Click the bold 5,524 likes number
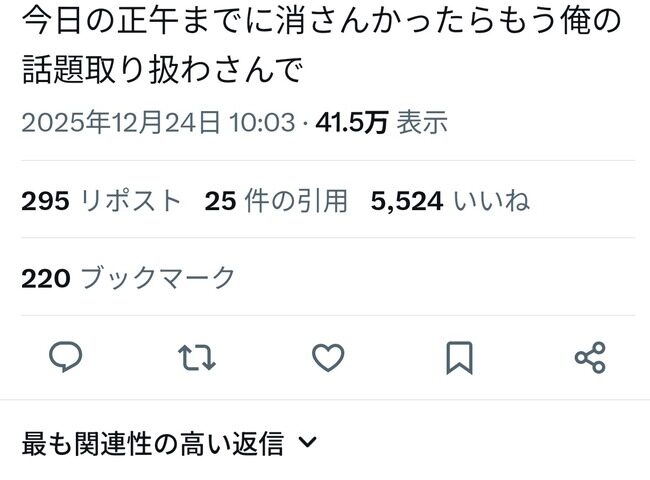The height and width of the screenshot is (480, 650). point(407,202)
